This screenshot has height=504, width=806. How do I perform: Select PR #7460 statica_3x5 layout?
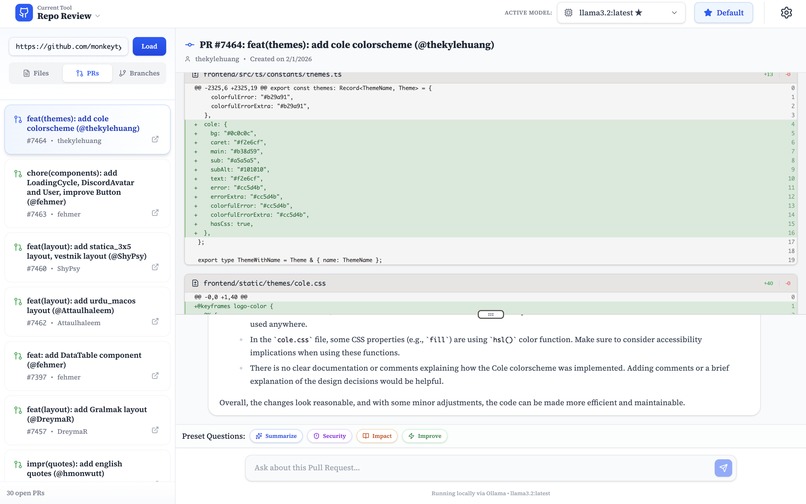[x=87, y=257]
